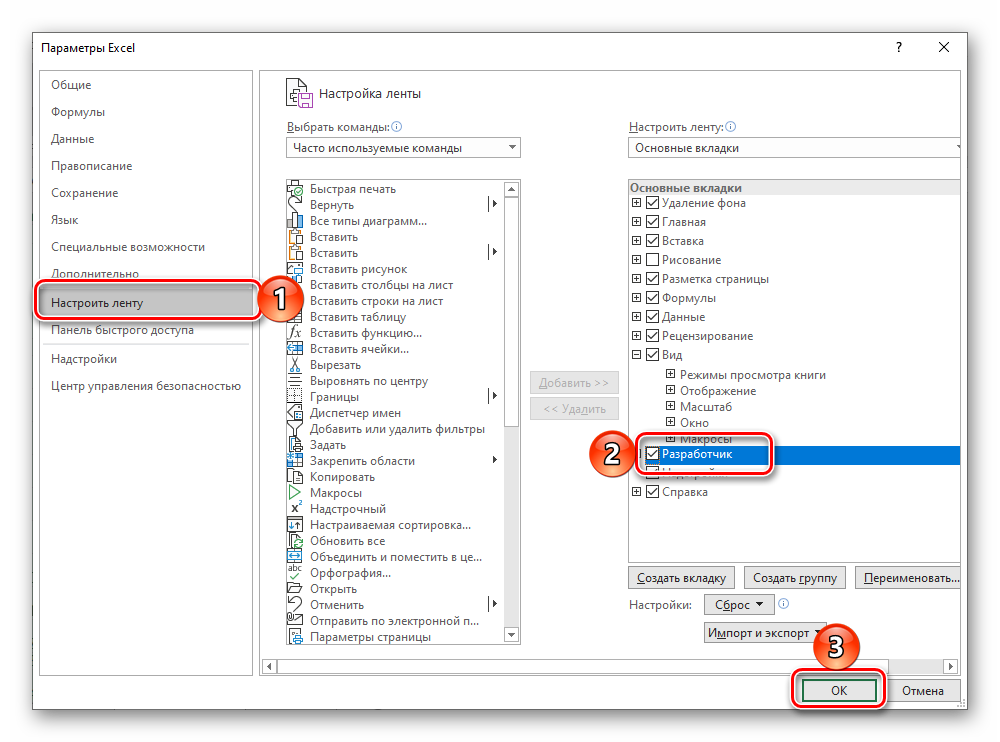Click the Настраиваемая сортировка sort icon
The width and height of the screenshot is (1000, 742).
[295, 525]
